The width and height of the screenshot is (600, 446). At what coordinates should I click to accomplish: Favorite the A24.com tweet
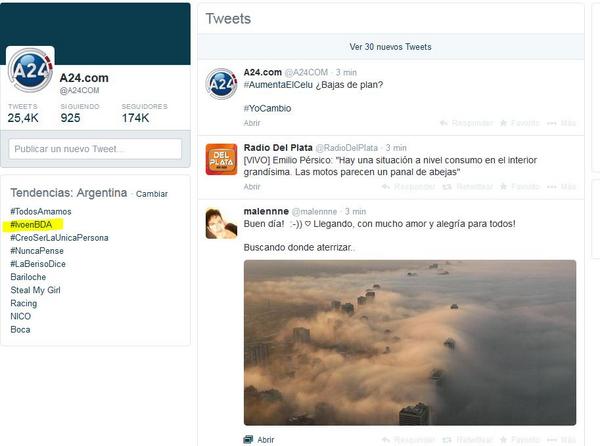pyautogui.click(x=520, y=123)
